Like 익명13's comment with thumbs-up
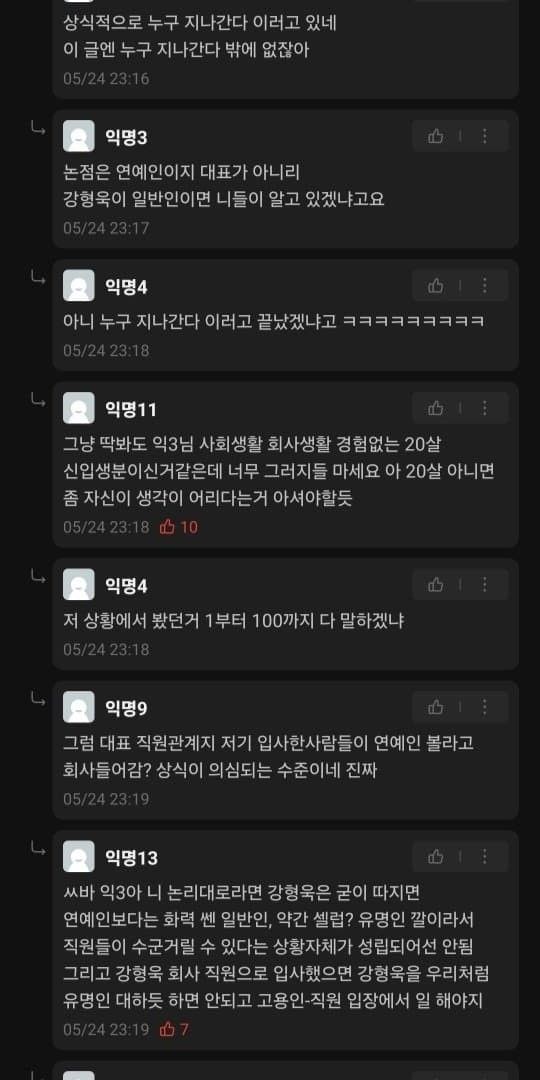Image resolution: width=540 pixels, height=1080 pixels. 435,856
